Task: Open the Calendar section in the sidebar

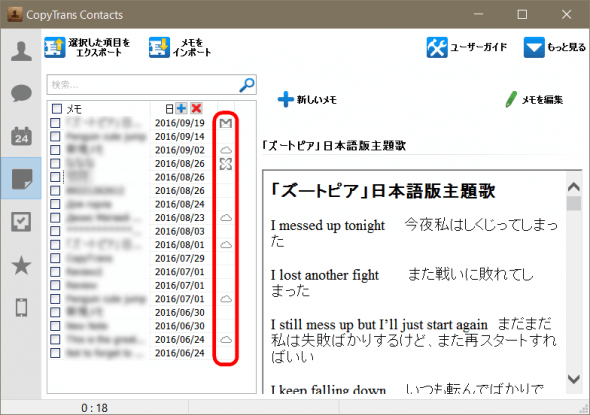Action: 21,136
